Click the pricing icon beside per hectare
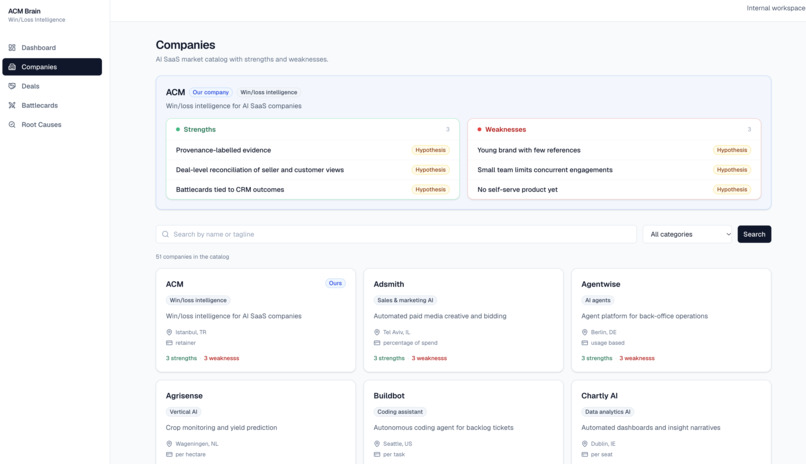This screenshot has width=806, height=464. coord(169,454)
